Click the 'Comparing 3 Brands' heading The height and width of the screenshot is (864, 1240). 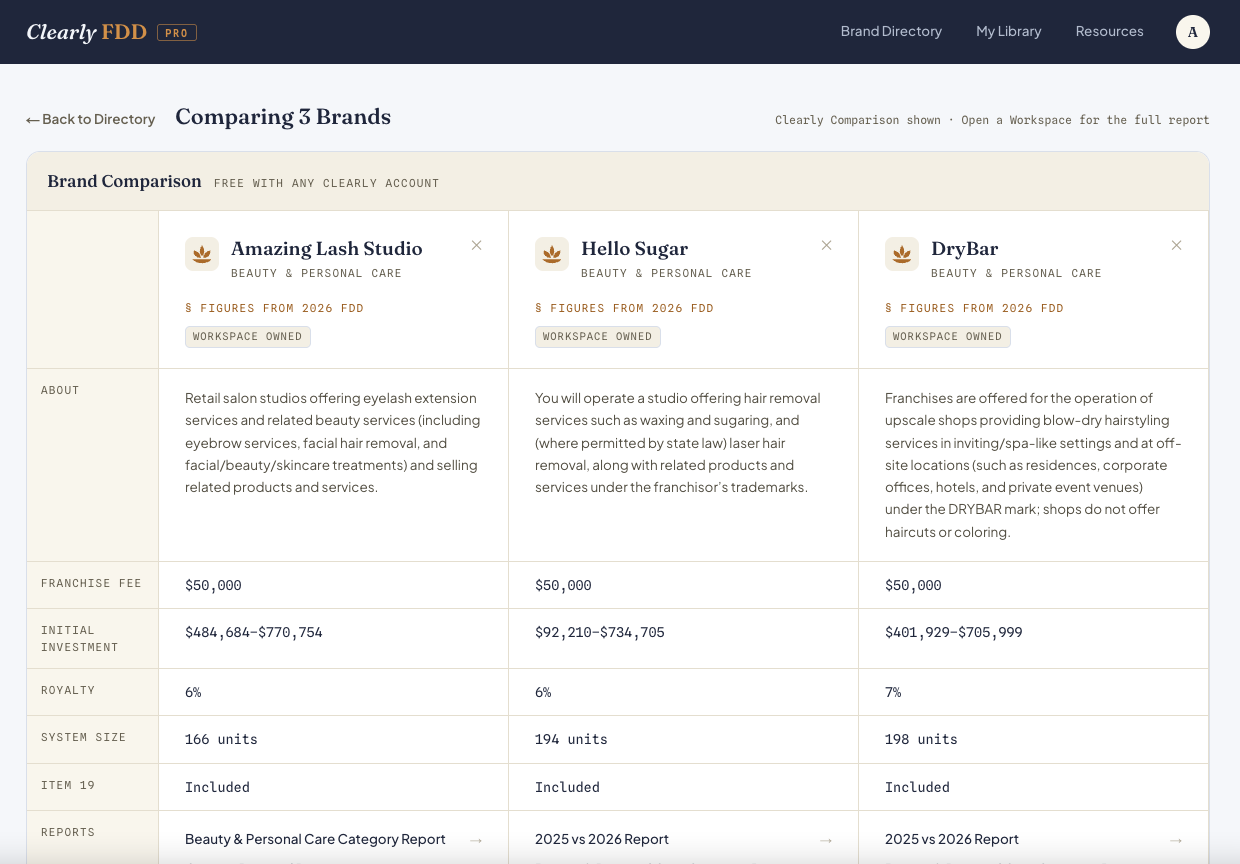283,117
